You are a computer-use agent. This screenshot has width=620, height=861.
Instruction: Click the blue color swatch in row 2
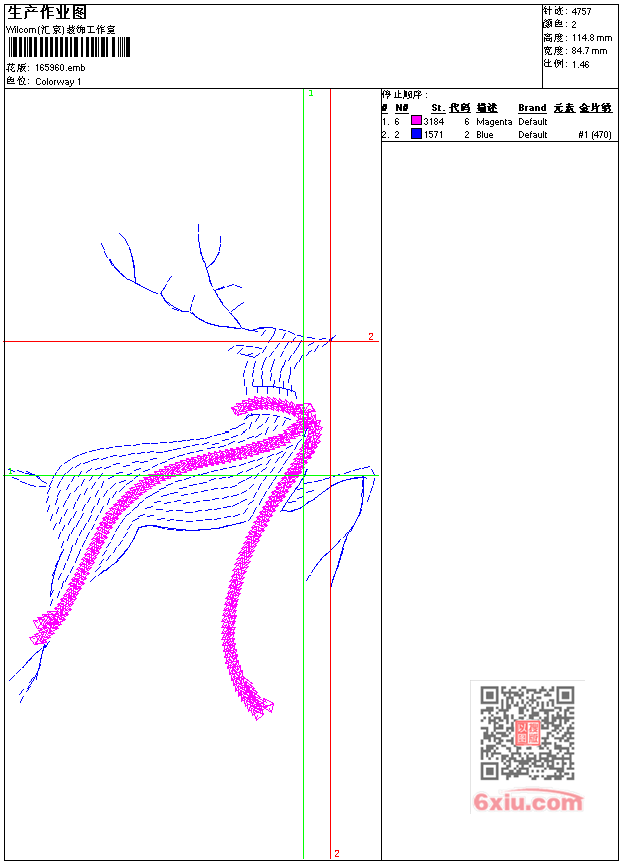[x=416, y=133]
